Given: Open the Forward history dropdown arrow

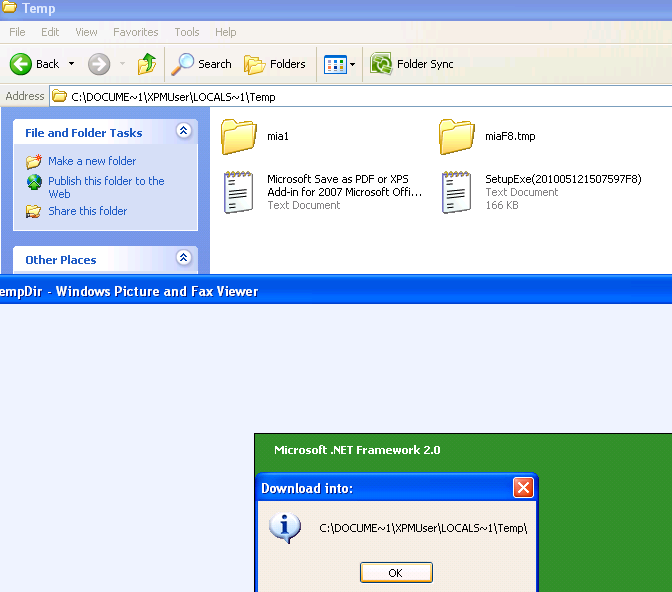Looking at the screenshot, I should (122, 64).
